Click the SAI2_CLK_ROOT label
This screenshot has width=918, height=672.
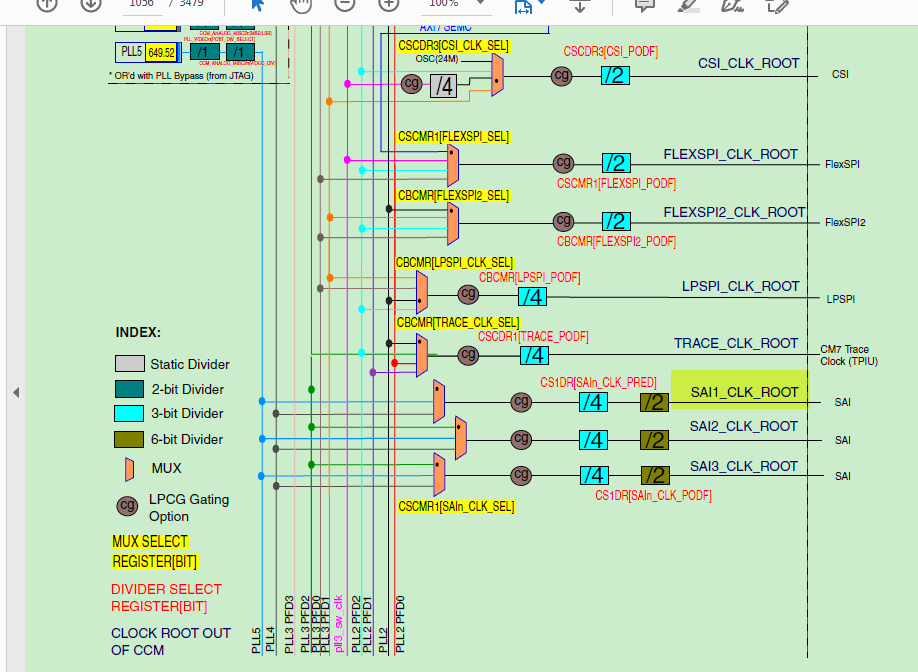(x=744, y=426)
